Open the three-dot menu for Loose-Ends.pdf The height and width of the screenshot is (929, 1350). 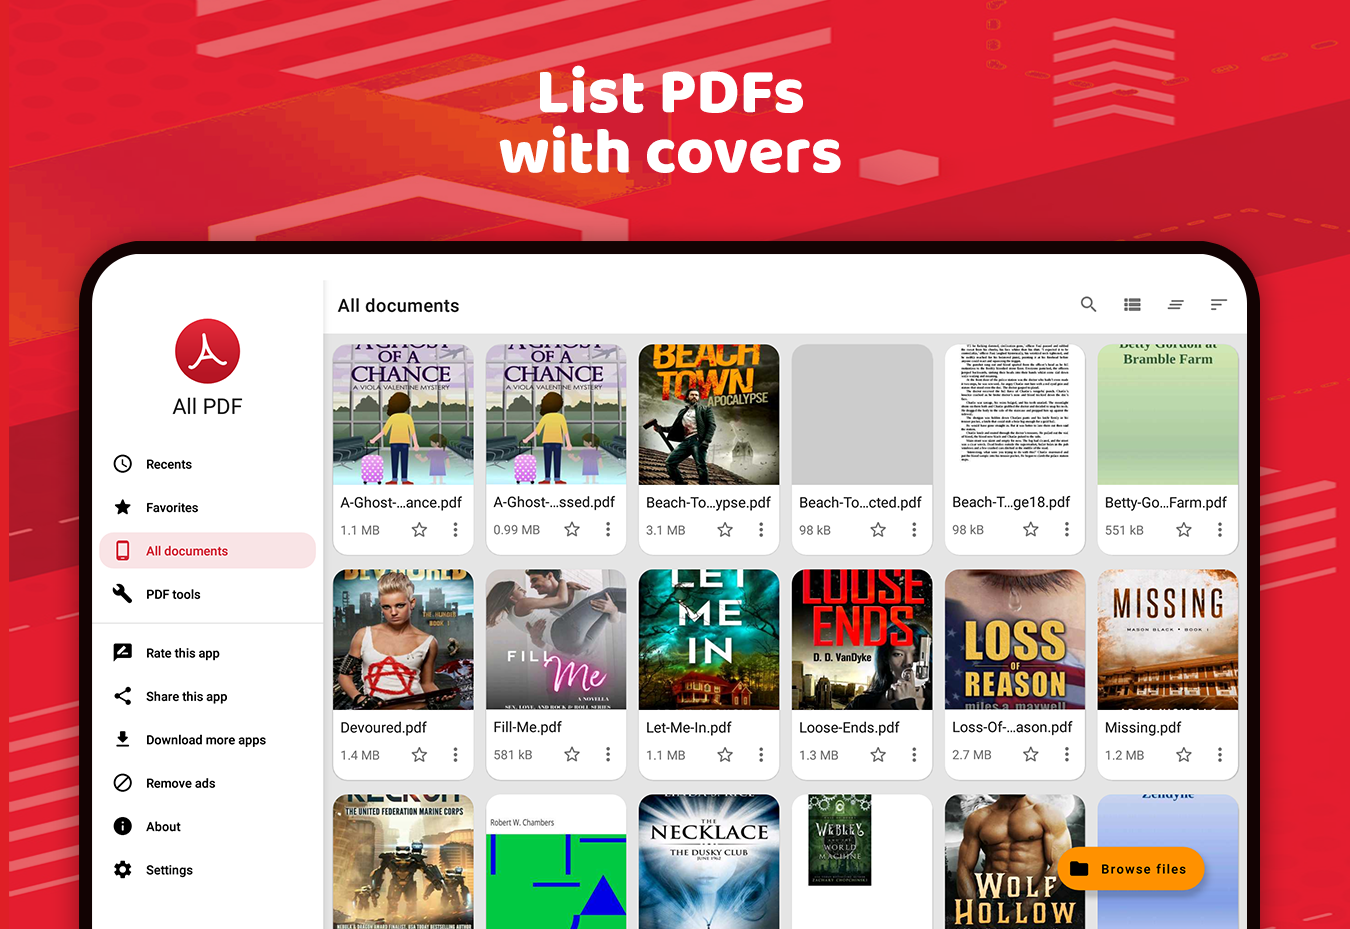[x=913, y=754]
